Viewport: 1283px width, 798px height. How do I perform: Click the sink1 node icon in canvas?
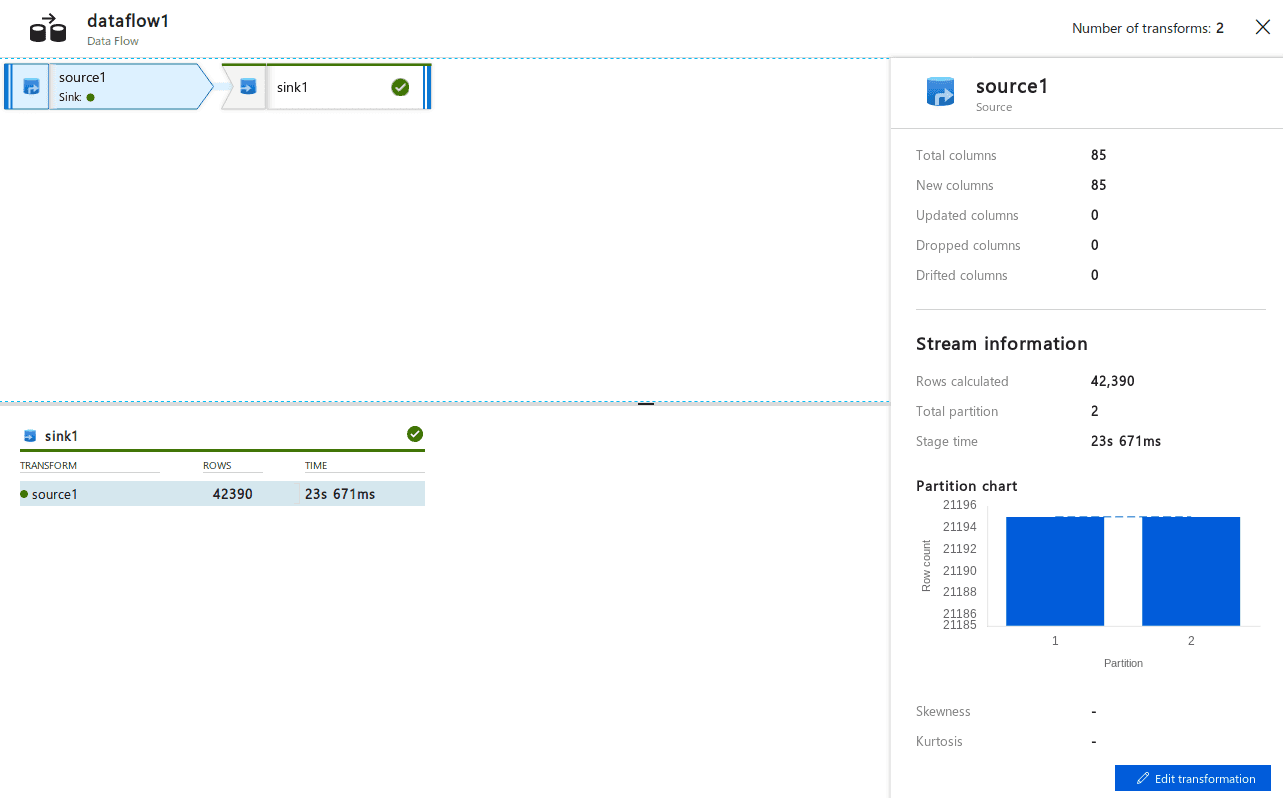point(248,87)
